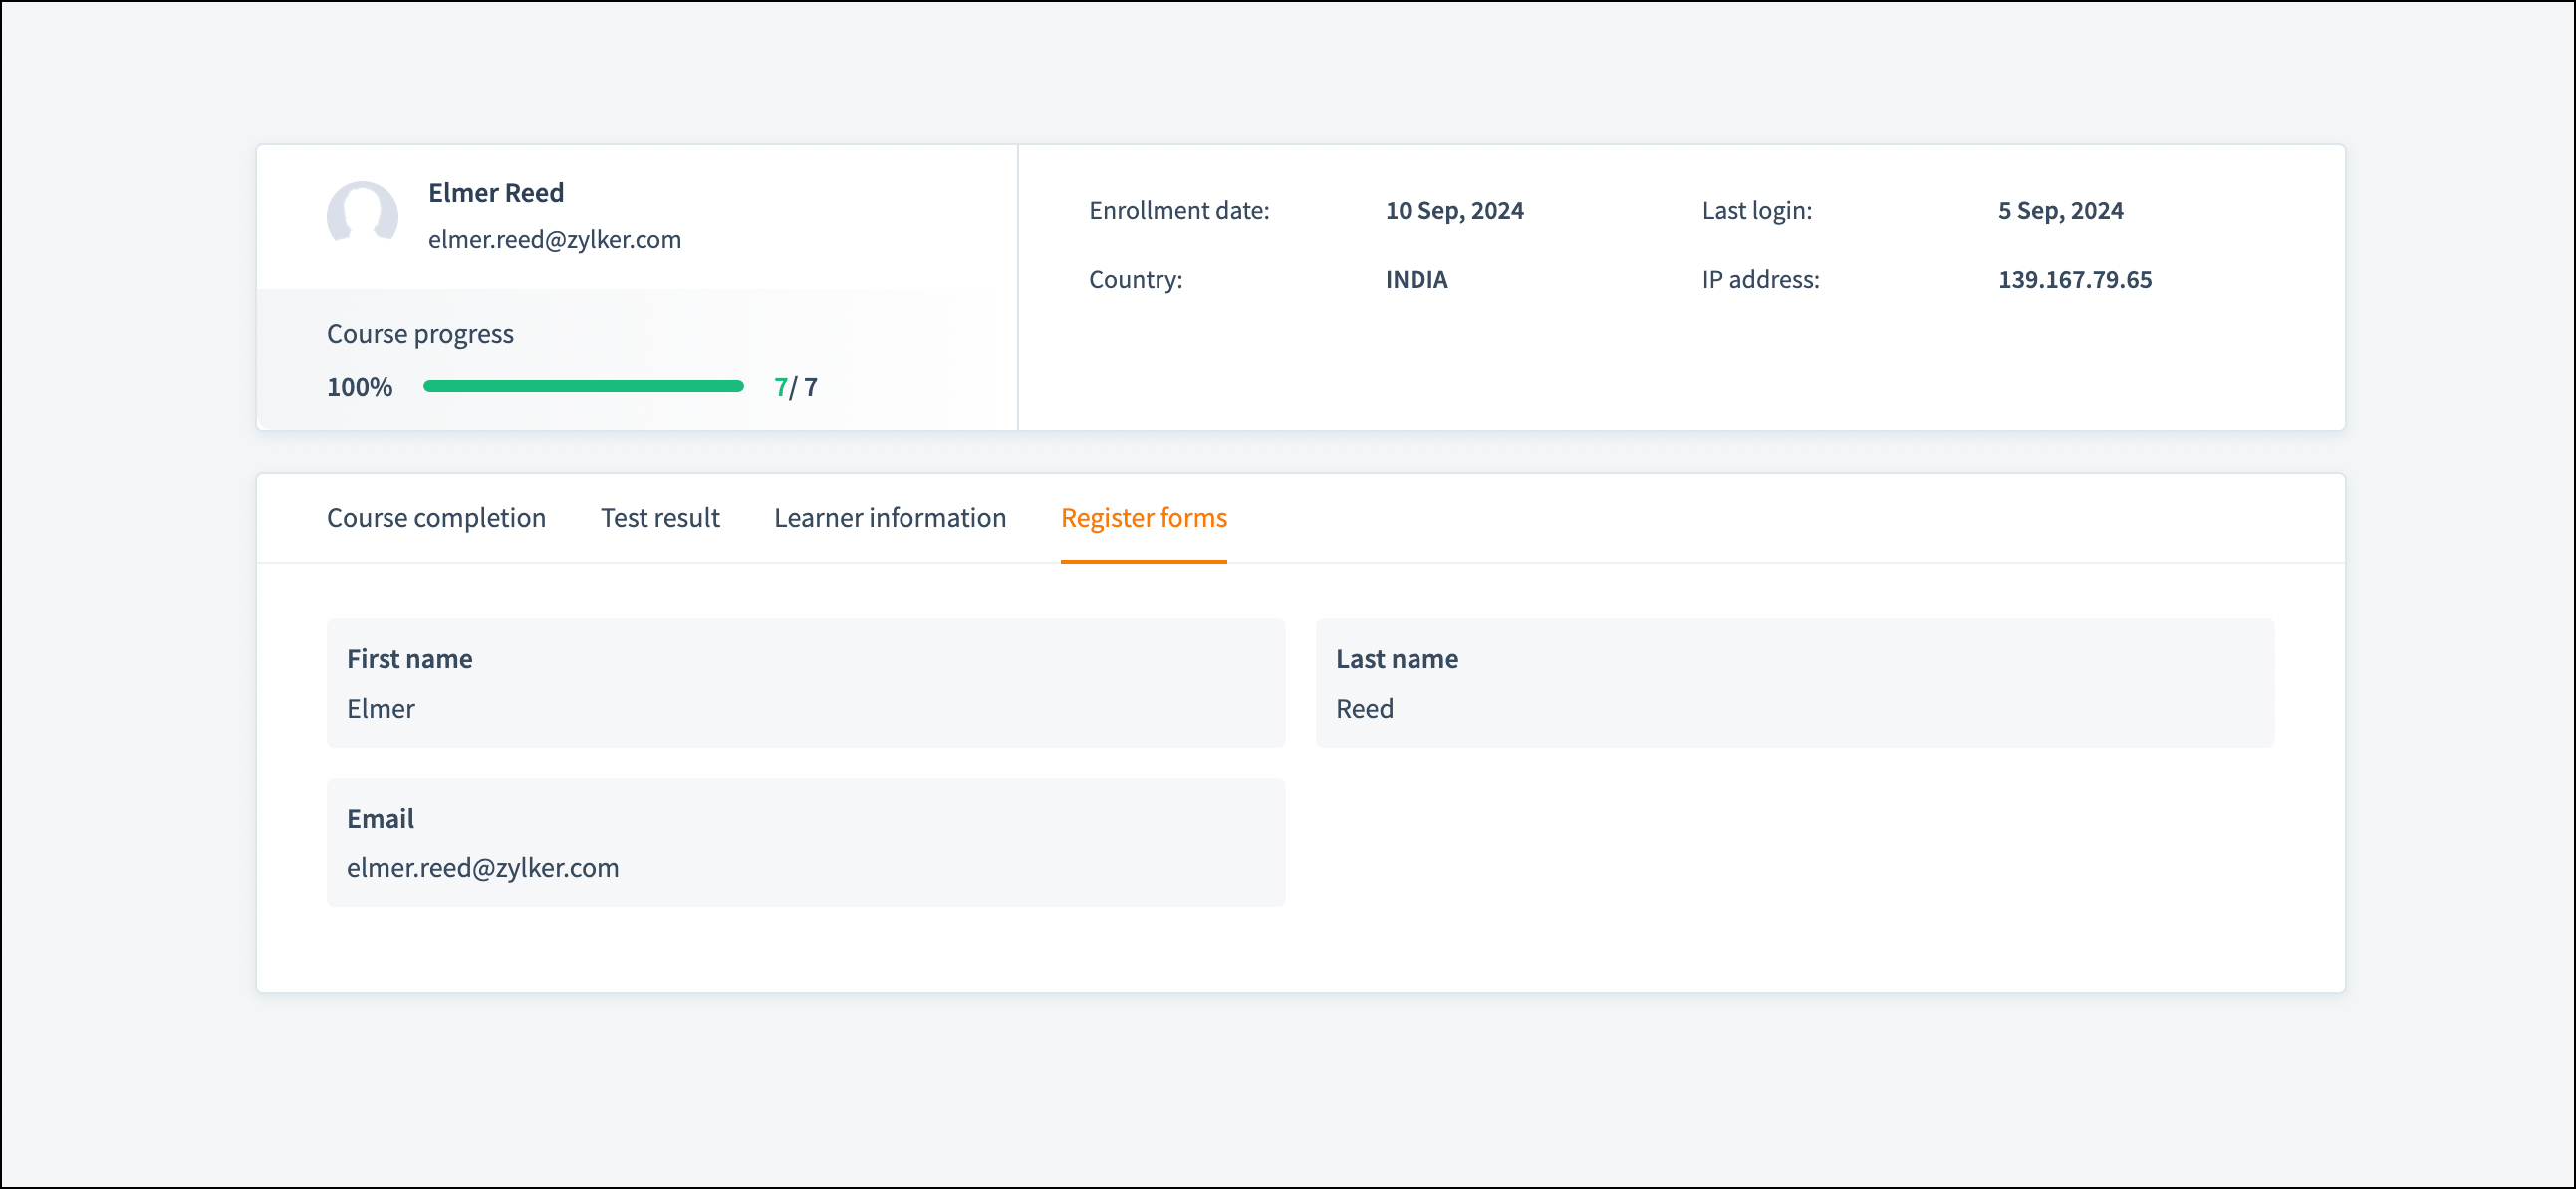
Task: Click the 100% progress label
Action: pyautogui.click(x=359, y=388)
